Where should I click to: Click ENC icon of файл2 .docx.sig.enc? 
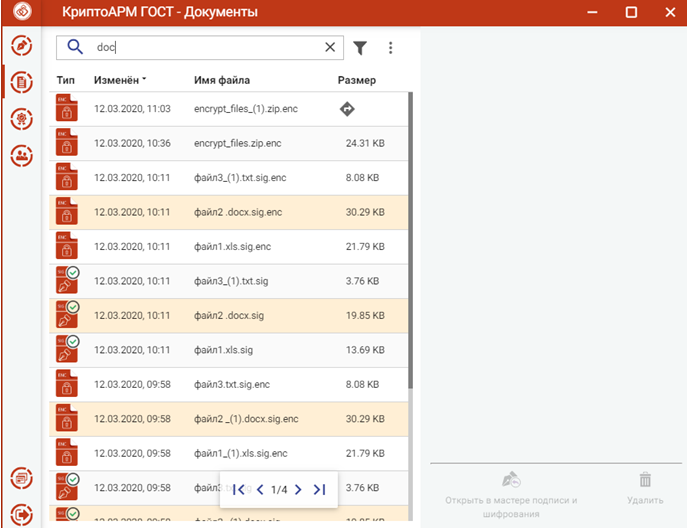point(67,212)
